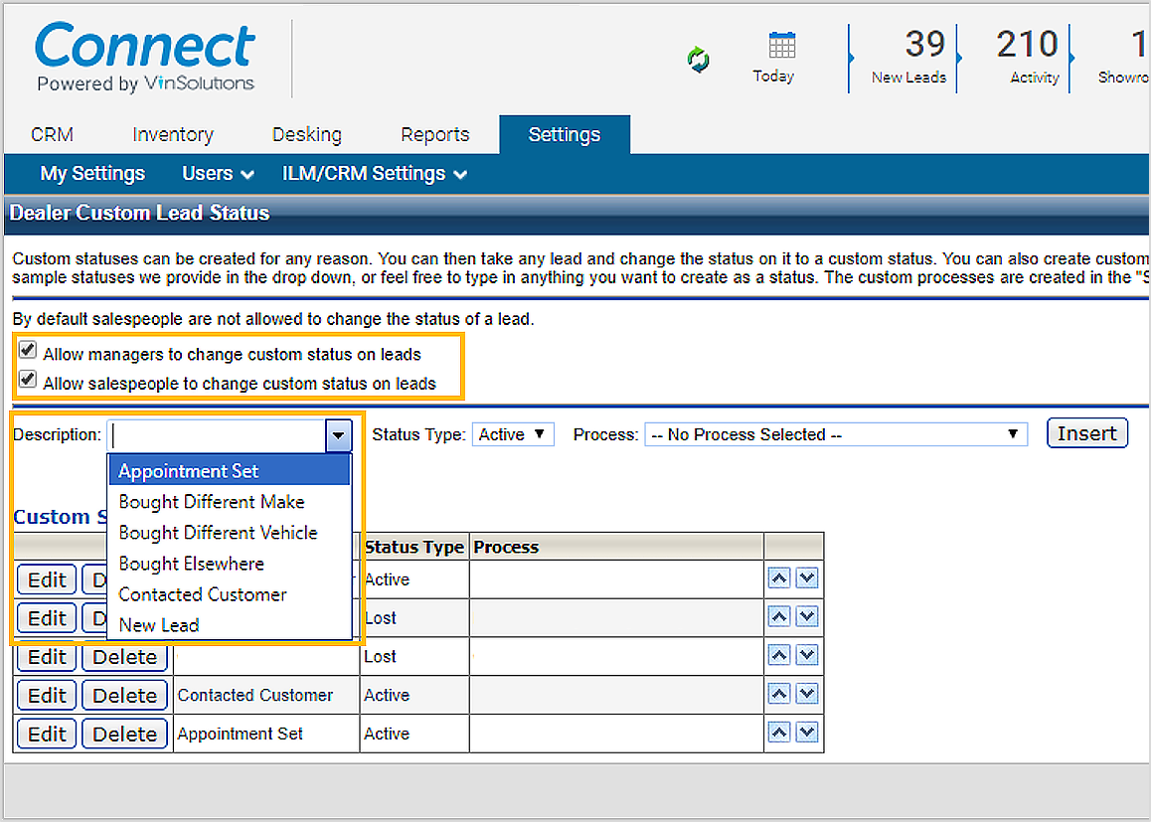Move Contacted Customer status down
Image resolution: width=1151 pixels, height=822 pixels.
pyautogui.click(x=807, y=694)
